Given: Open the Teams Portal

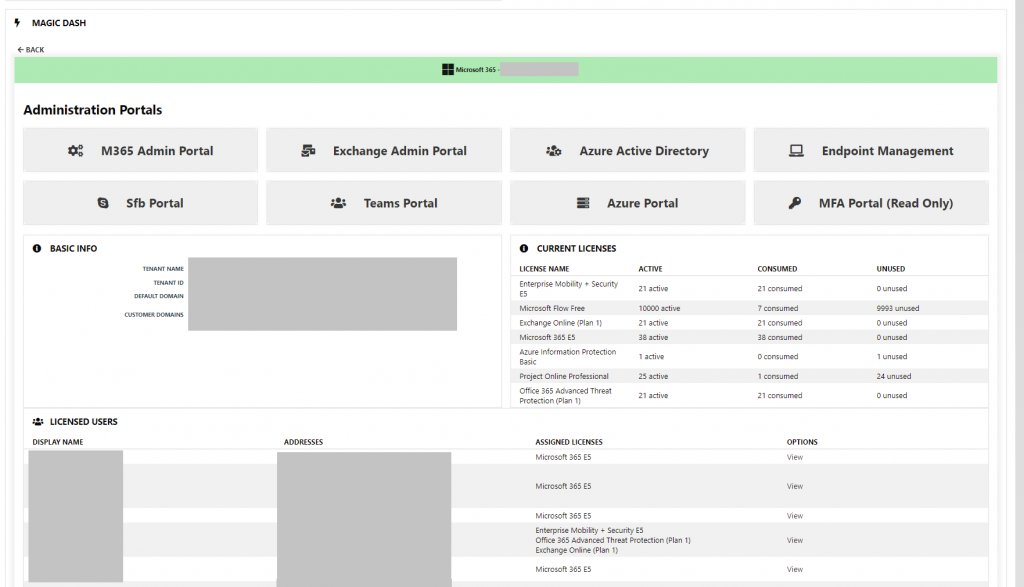Looking at the screenshot, I should coord(384,203).
